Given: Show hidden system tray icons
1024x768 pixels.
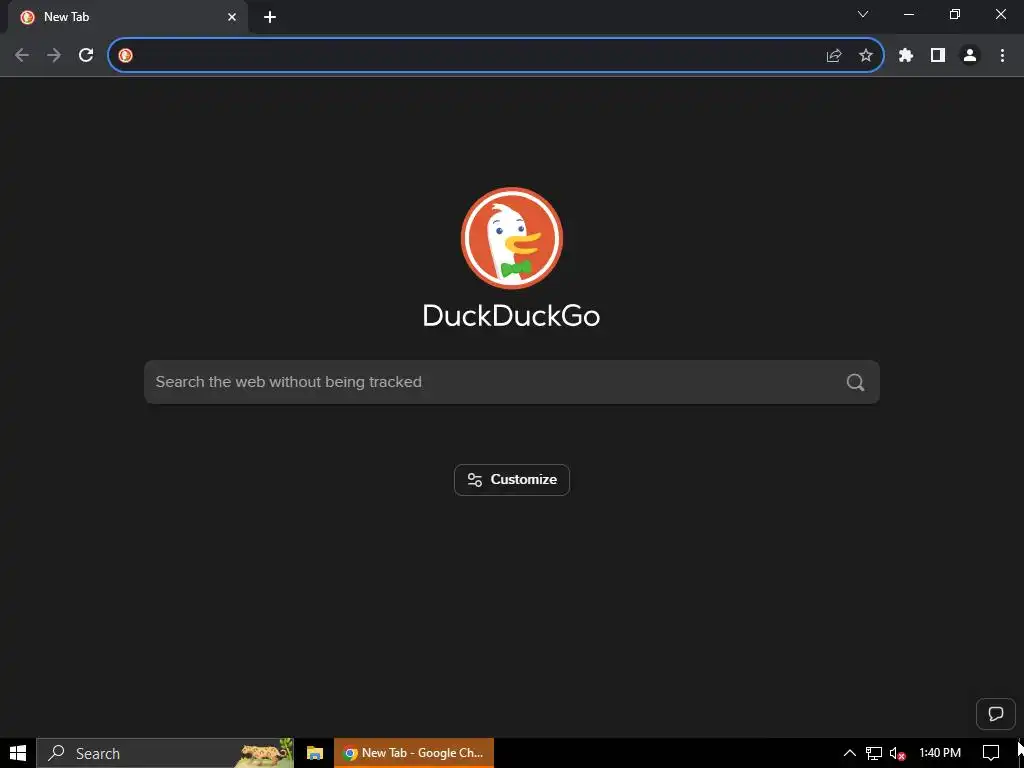Looking at the screenshot, I should coord(850,753).
